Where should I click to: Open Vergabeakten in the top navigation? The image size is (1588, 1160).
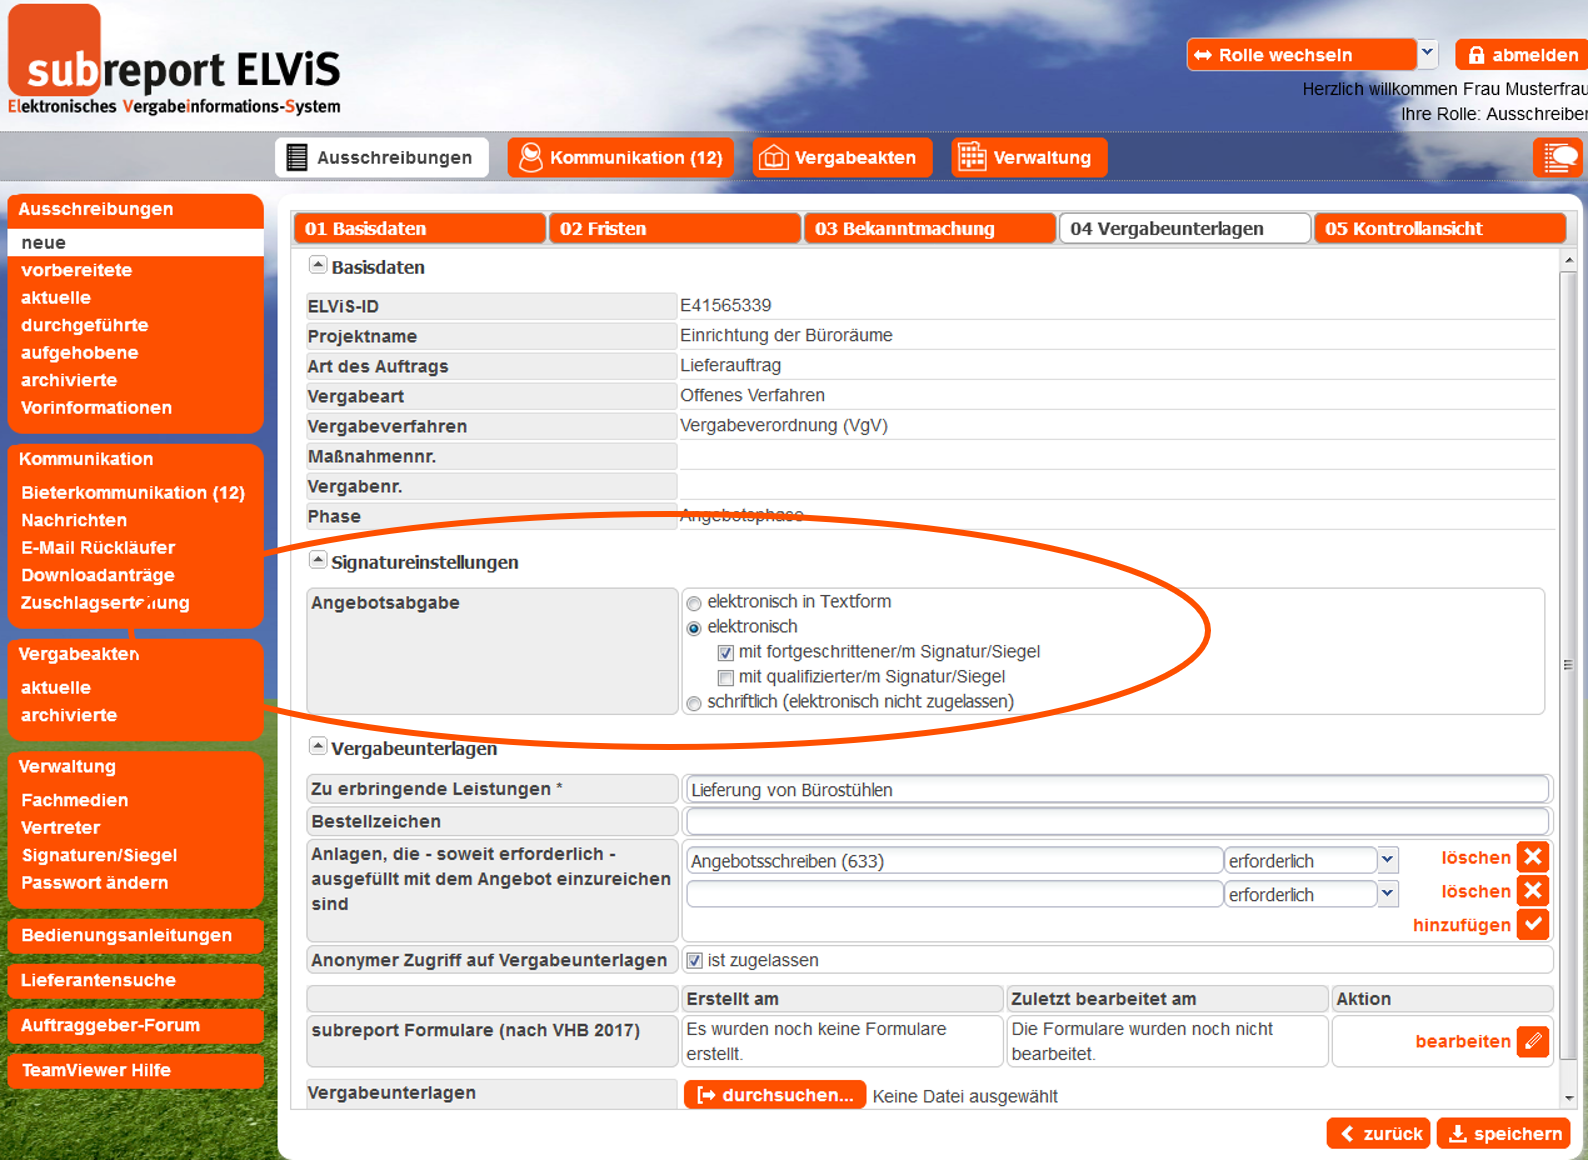click(842, 158)
